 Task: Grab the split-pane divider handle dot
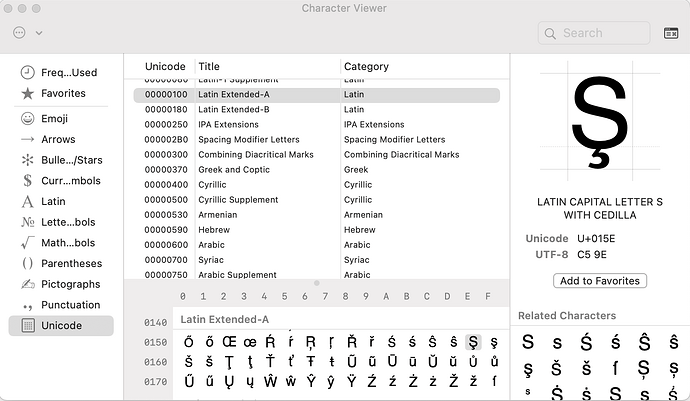point(316,283)
